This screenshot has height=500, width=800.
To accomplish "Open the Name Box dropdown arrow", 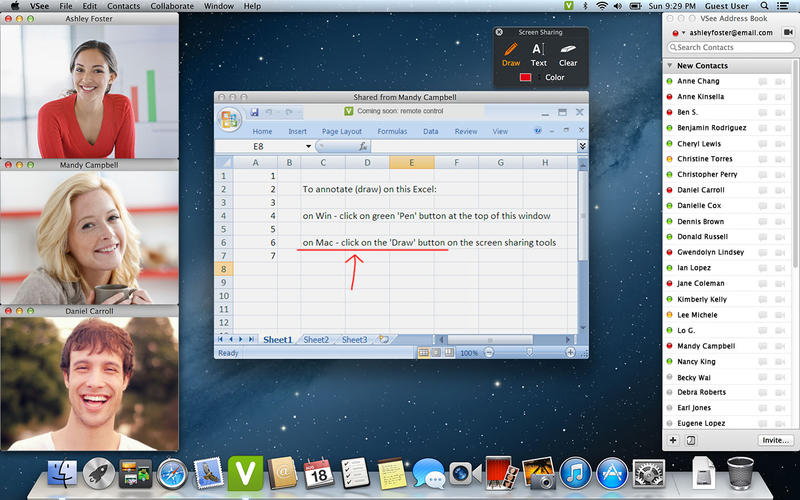I will (x=307, y=146).
